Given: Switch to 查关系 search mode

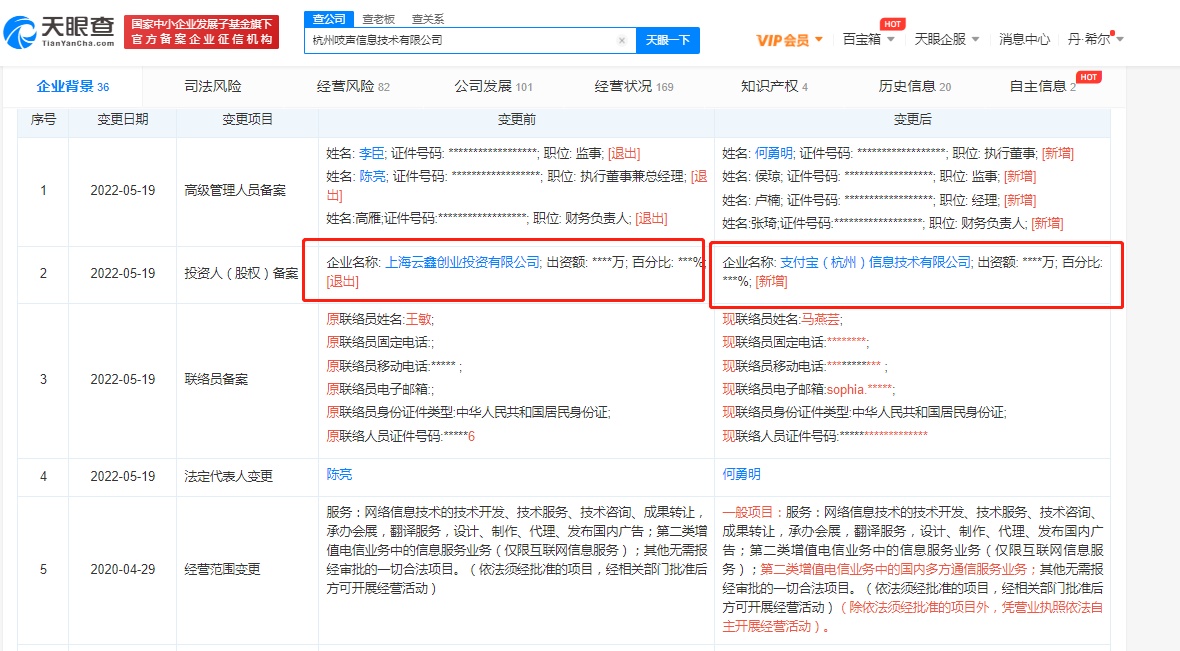Looking at the screenshot, I should pos(430,18).
